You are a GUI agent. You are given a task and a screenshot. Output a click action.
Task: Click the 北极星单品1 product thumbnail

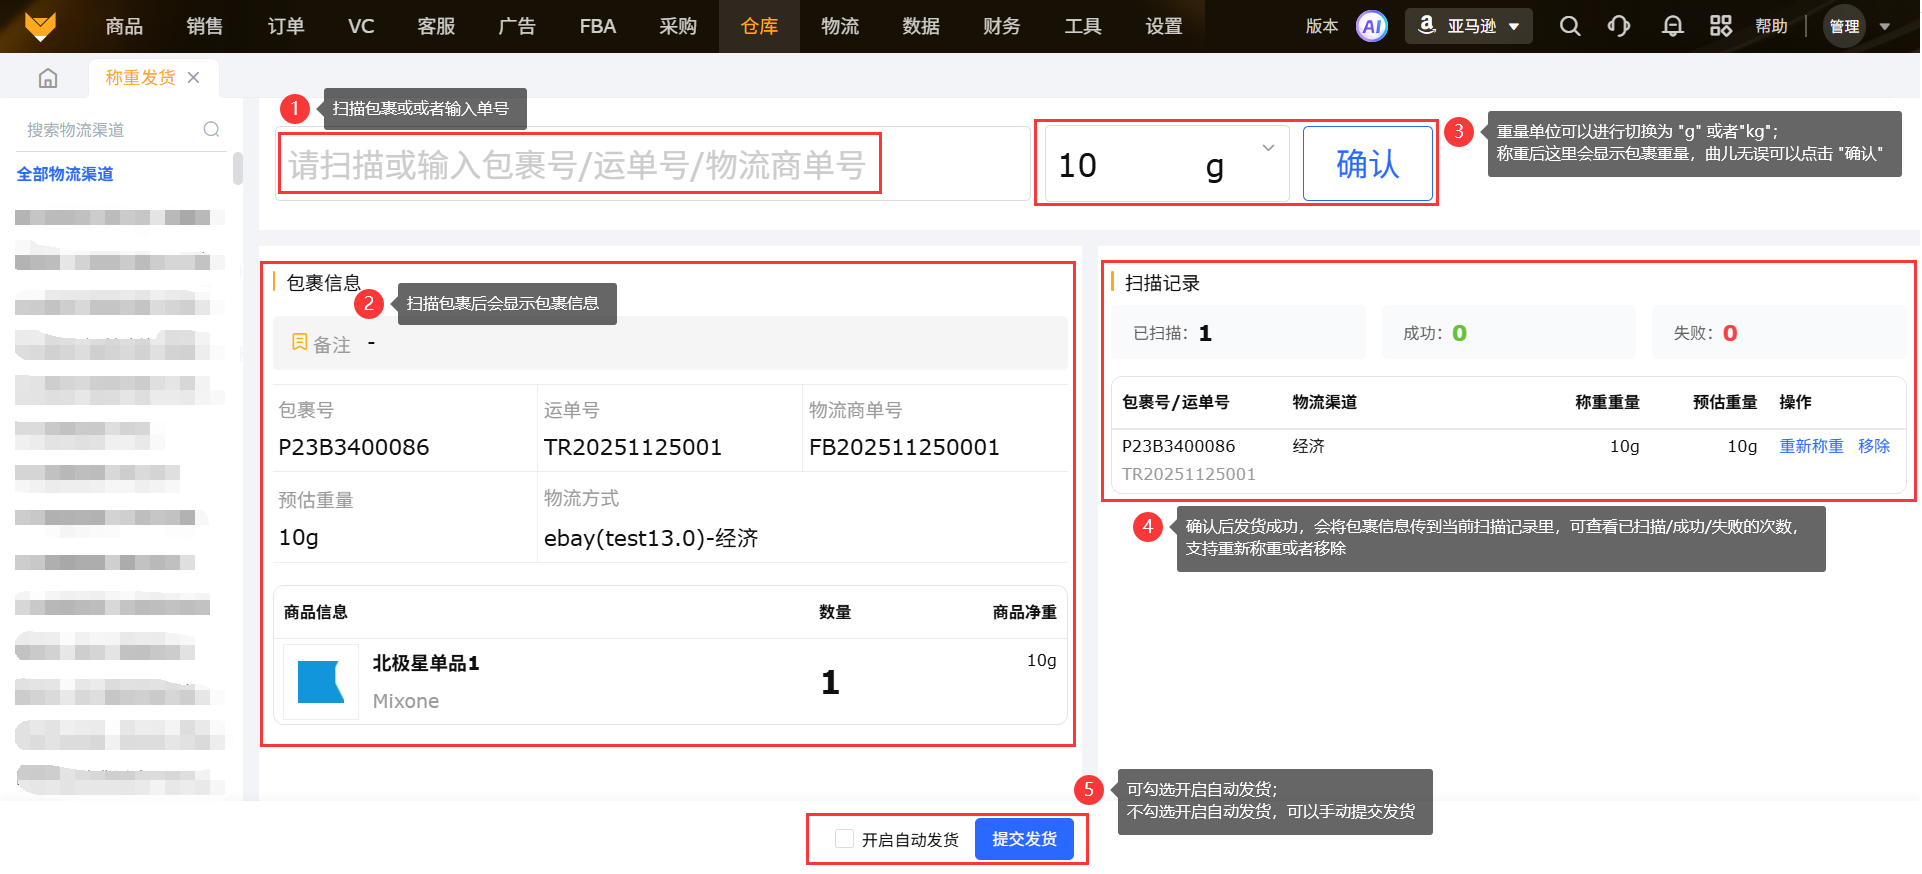click(321, 682)
